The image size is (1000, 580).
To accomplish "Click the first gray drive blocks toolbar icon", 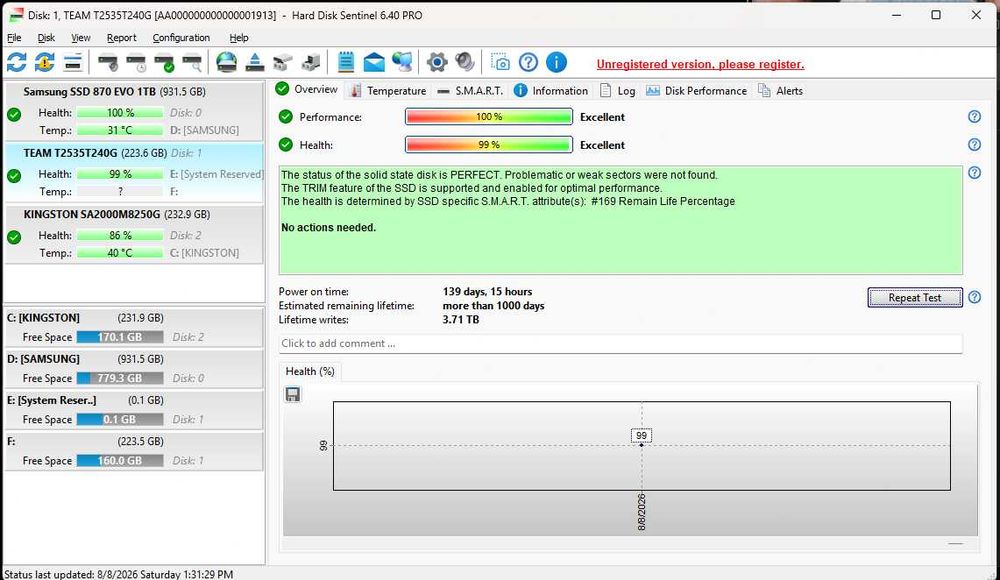I will pyautogui.click(x=283, y=62).
